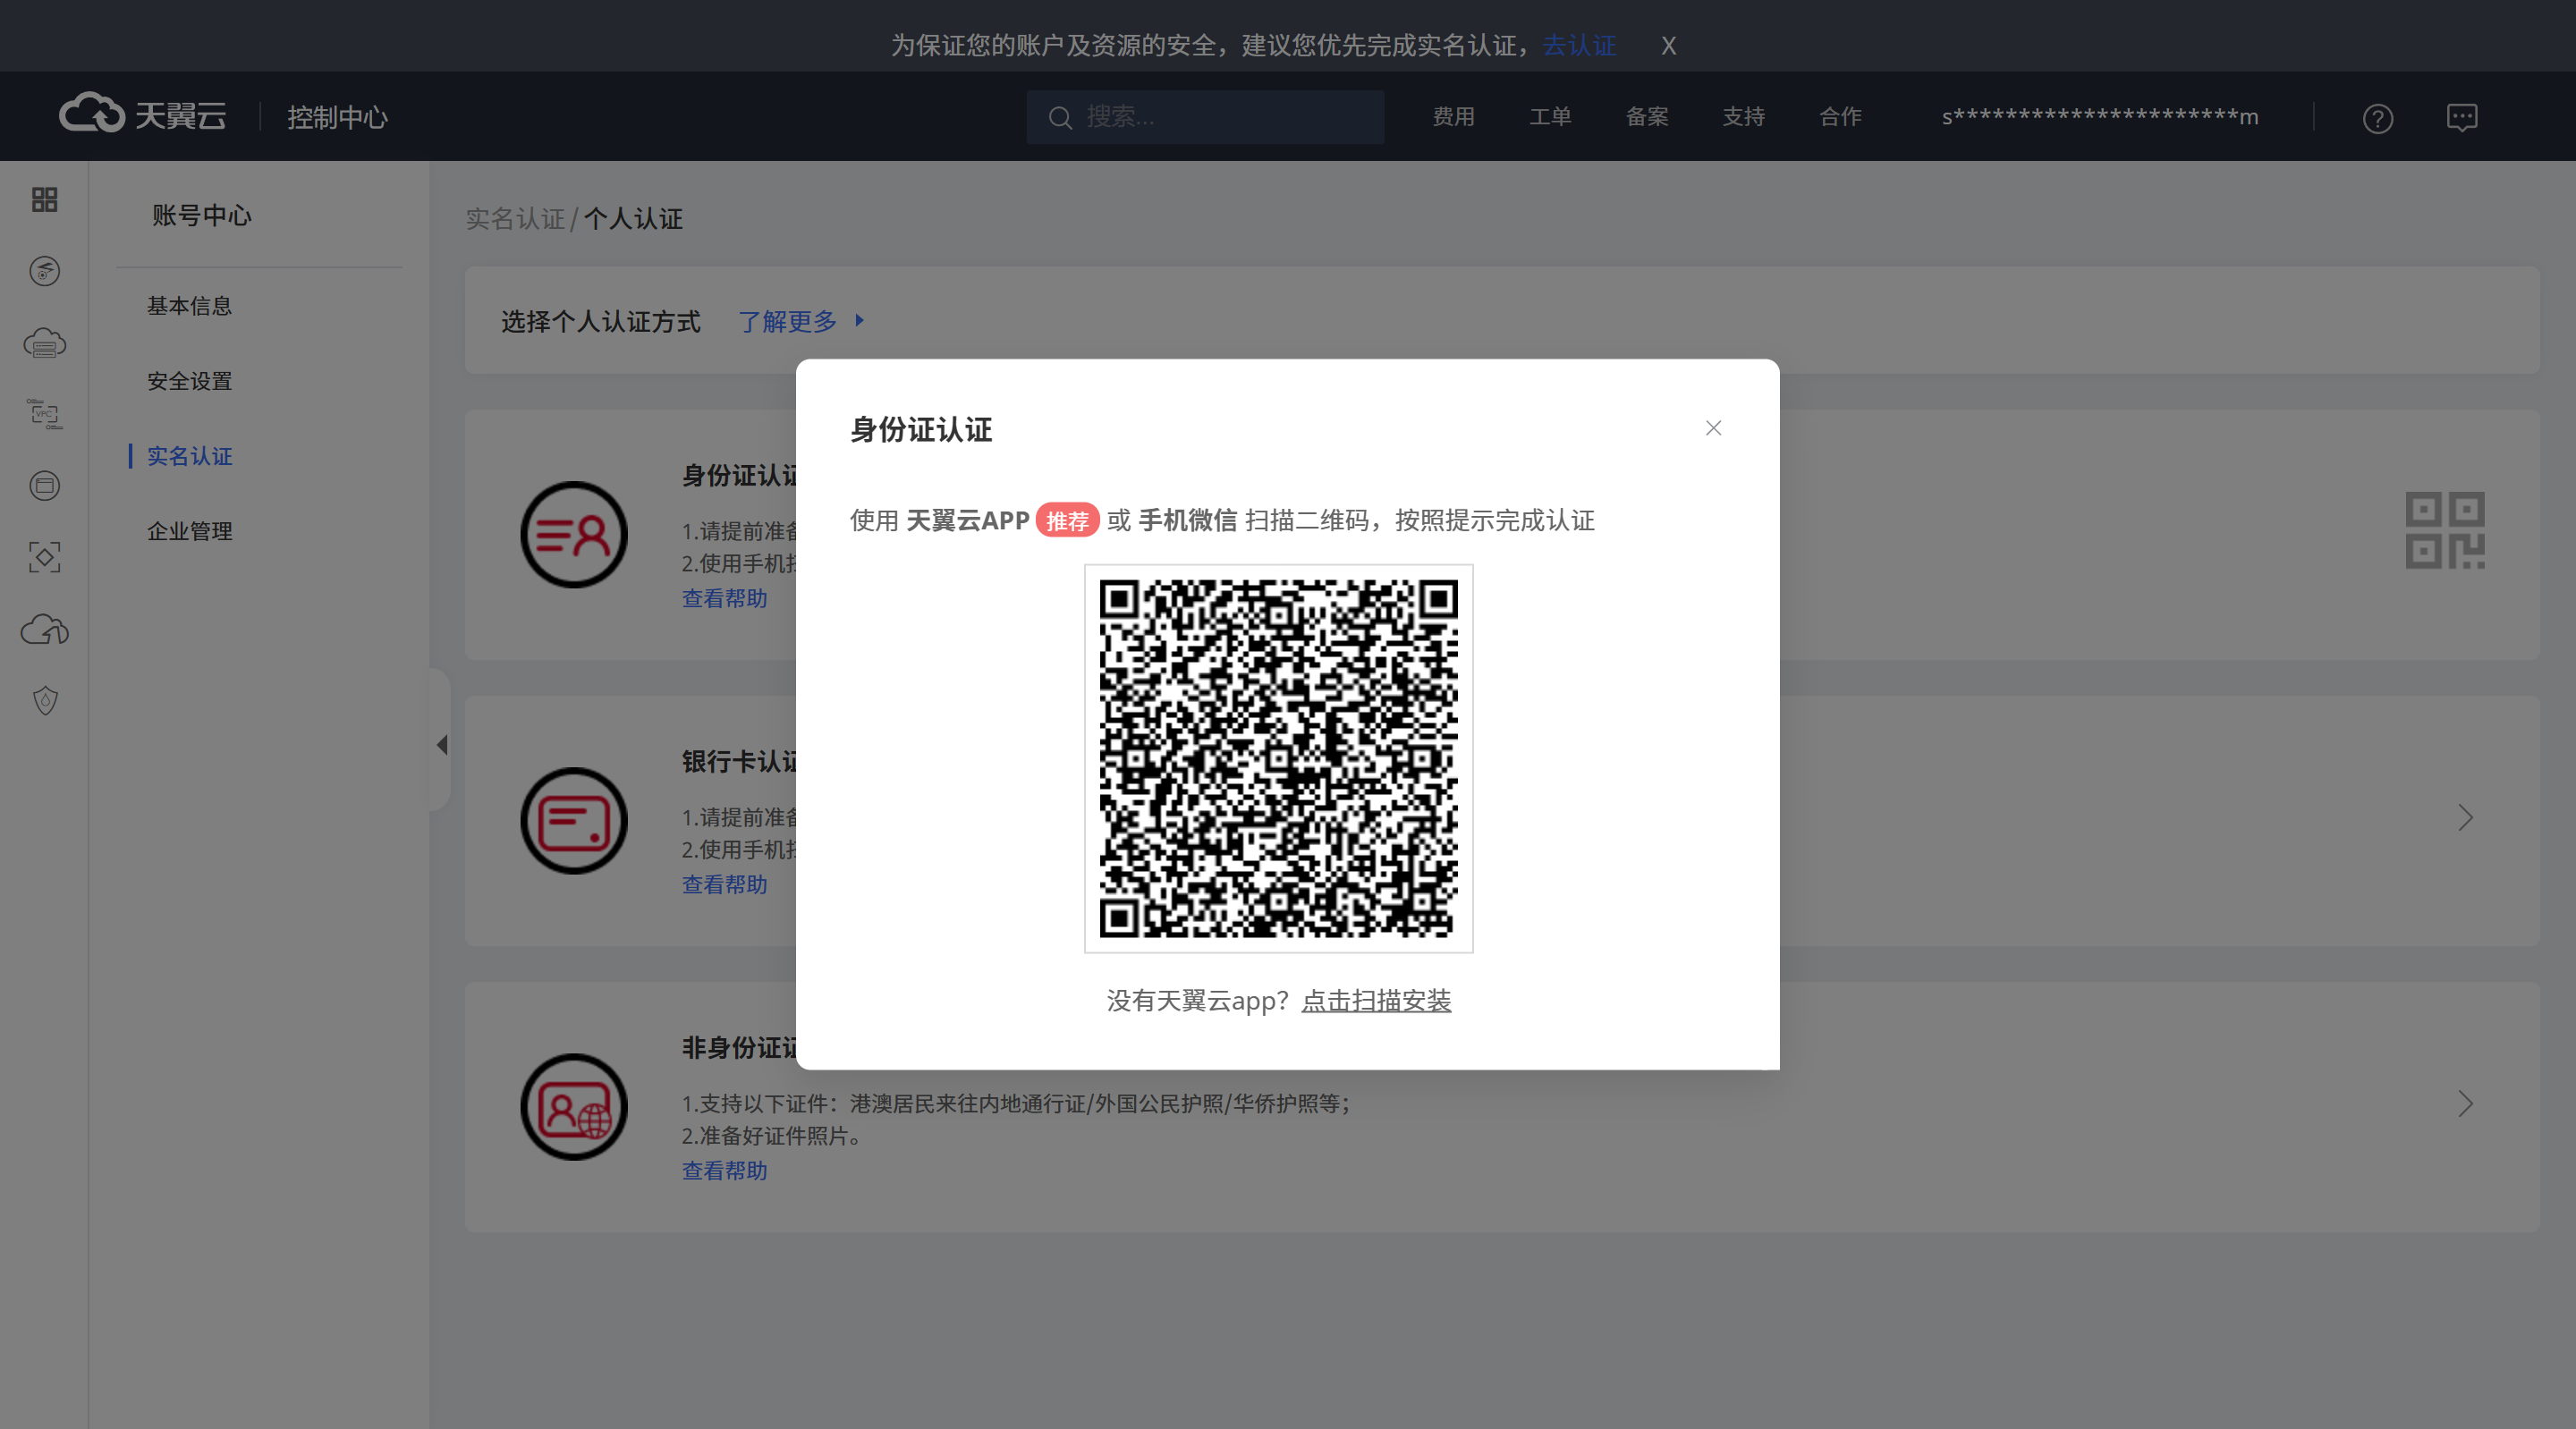Select 企业管理 in account menu
The height and width of the screenshot is (1429, 2576).
(189, 531)
